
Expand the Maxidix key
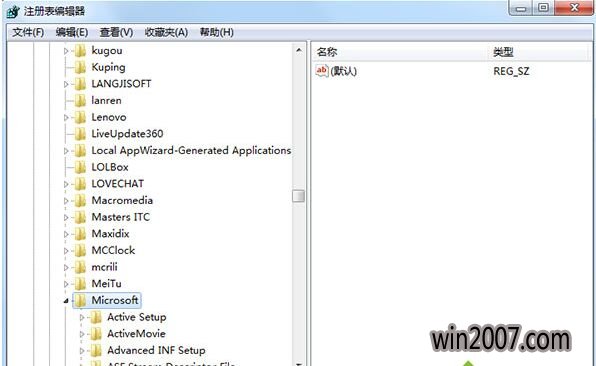66,234
